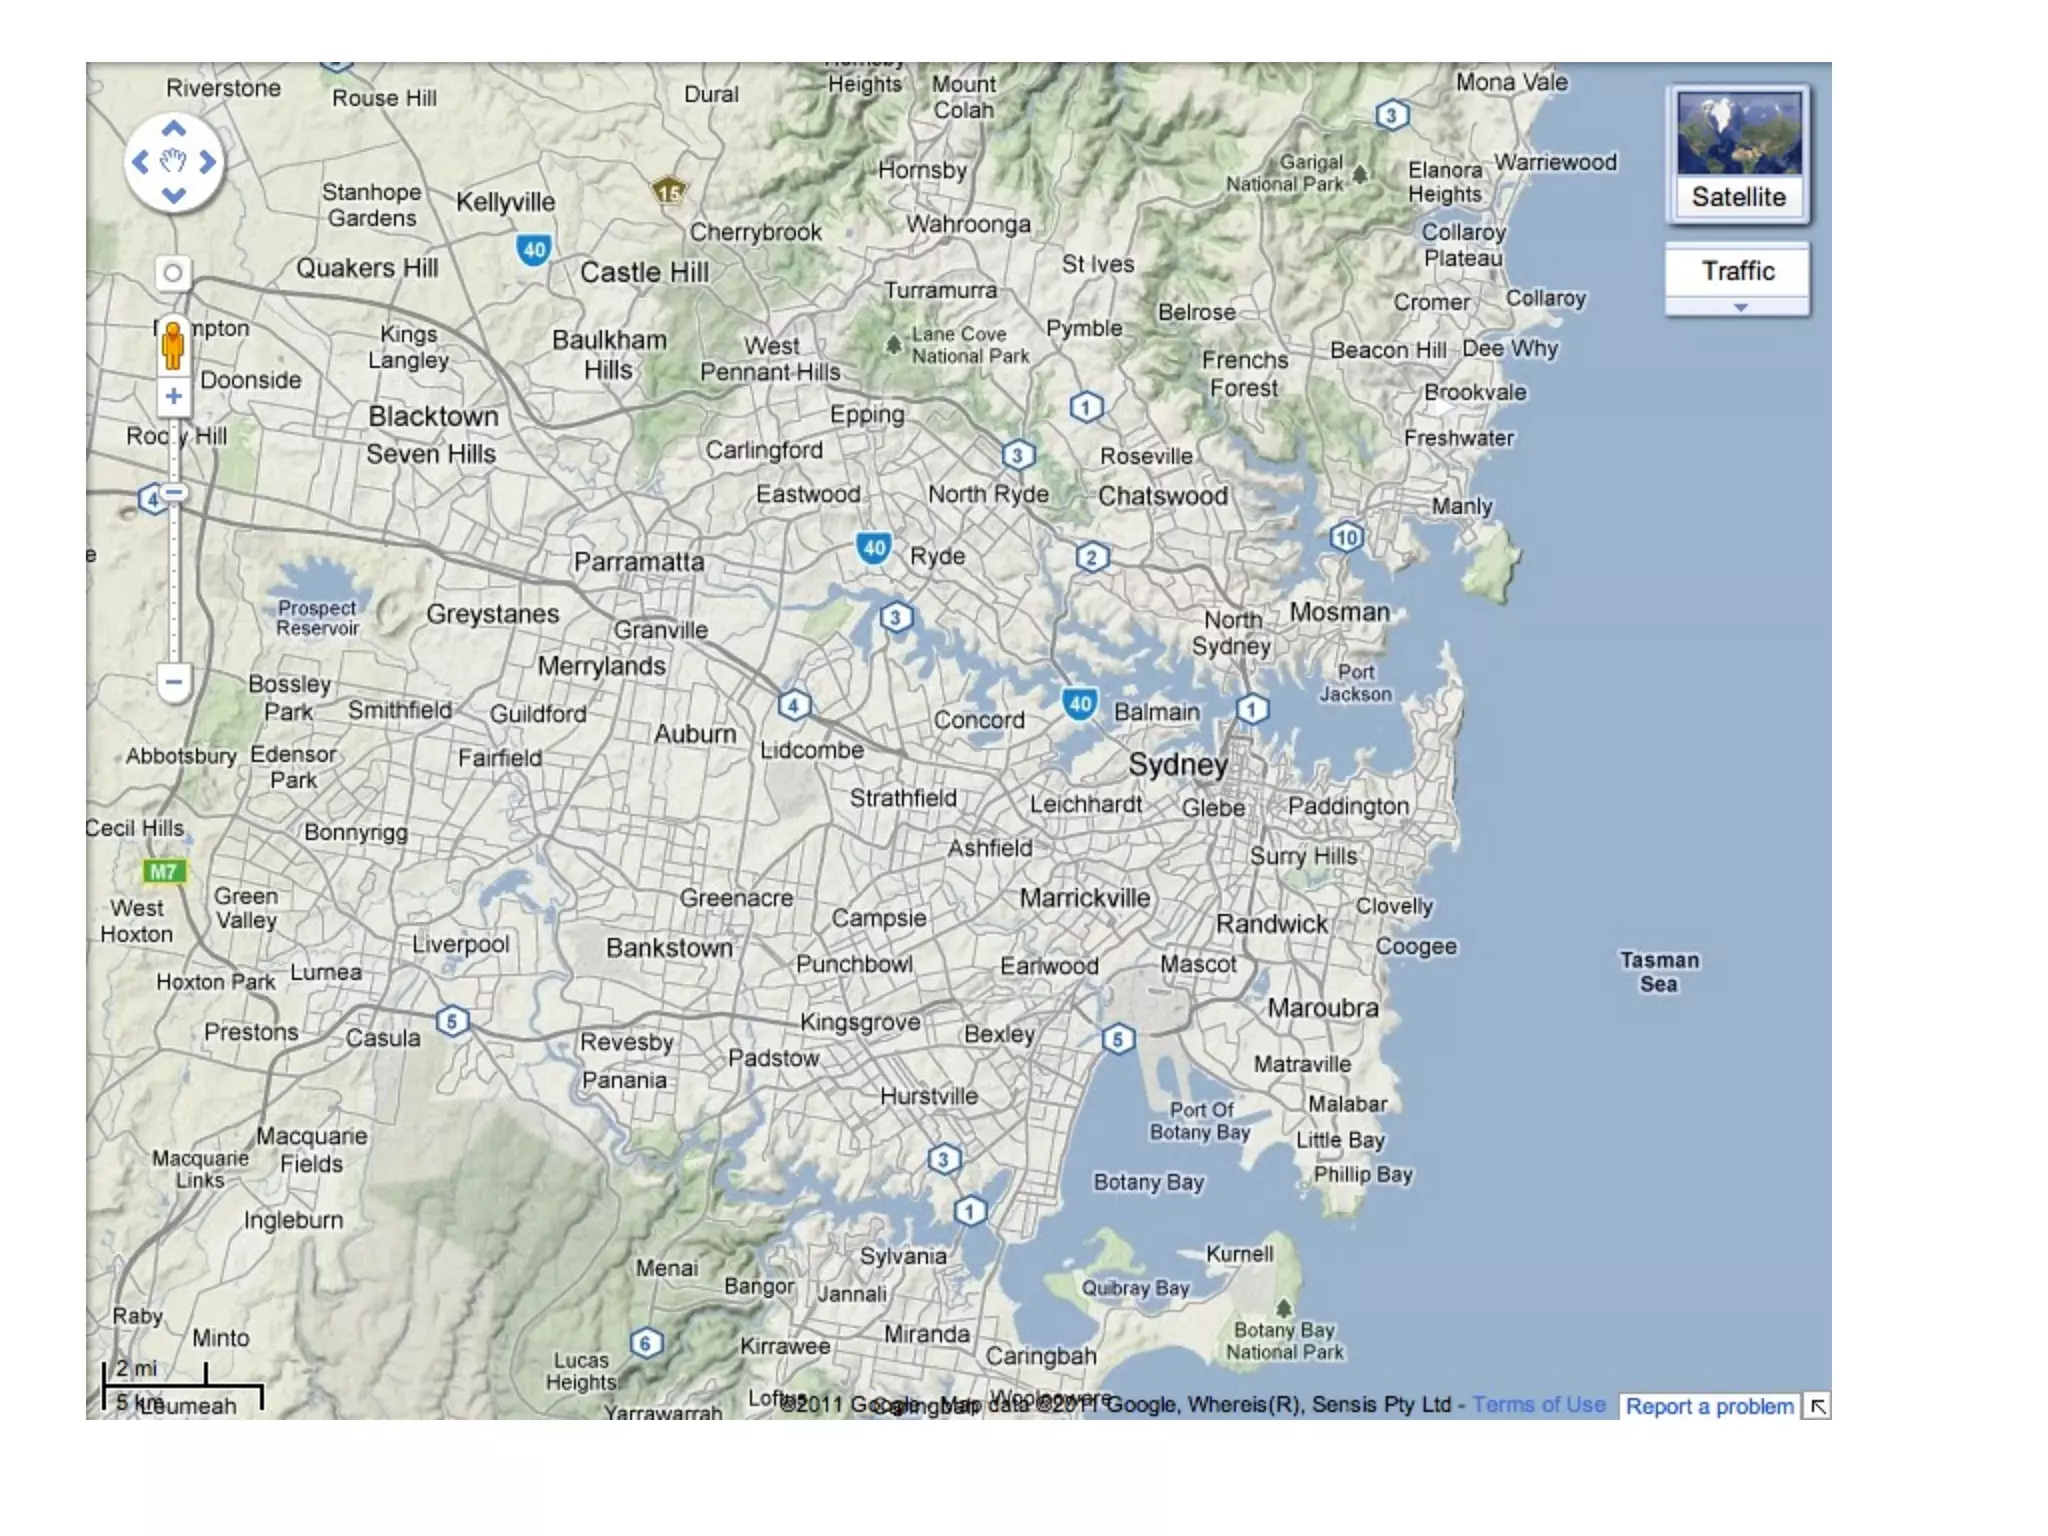Screen dimensions: 2048x1536
Task: Click the circle button above pegman
Action: pyautogui.click(x=173, y=273)
